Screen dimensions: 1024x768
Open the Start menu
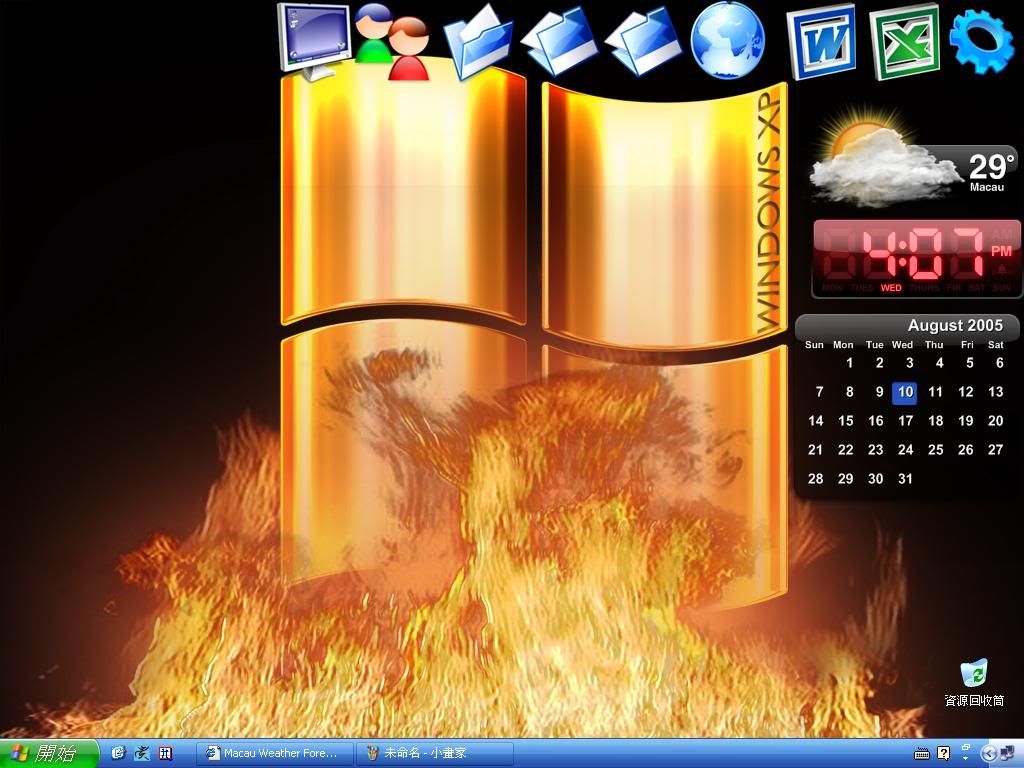49,753
